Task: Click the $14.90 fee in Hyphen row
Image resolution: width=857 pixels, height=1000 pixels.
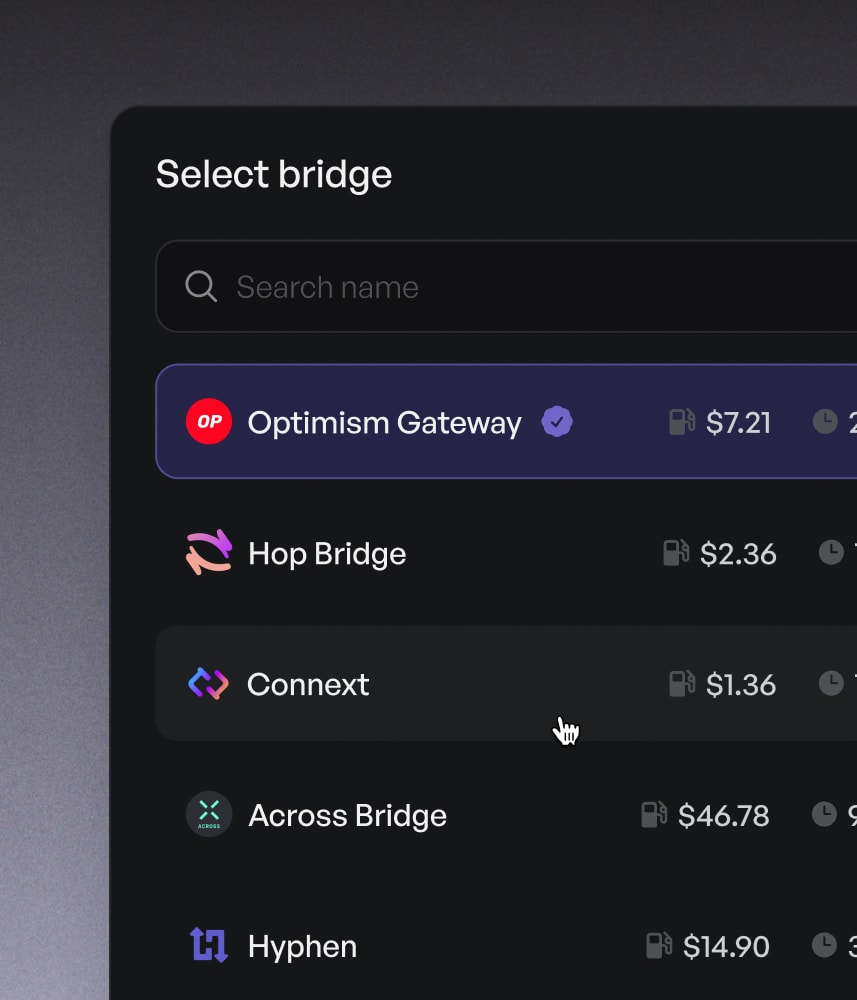Action: [726, 946]
